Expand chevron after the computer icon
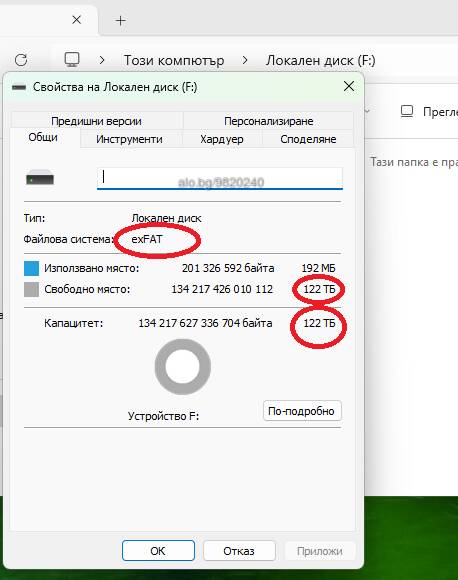458x580 pixels. click(x=102, y=60)
